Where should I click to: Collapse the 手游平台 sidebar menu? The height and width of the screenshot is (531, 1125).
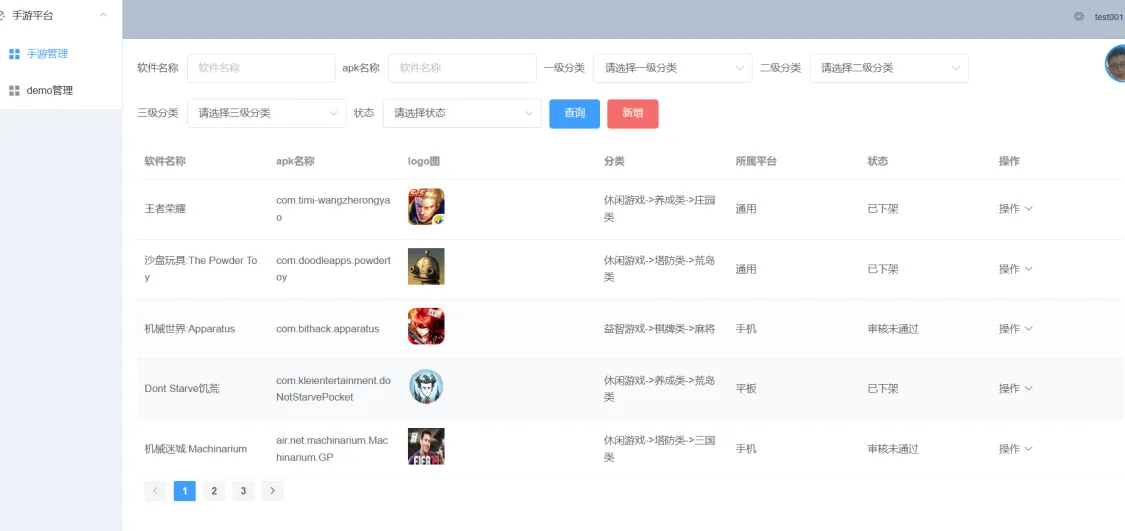point(103,16)
